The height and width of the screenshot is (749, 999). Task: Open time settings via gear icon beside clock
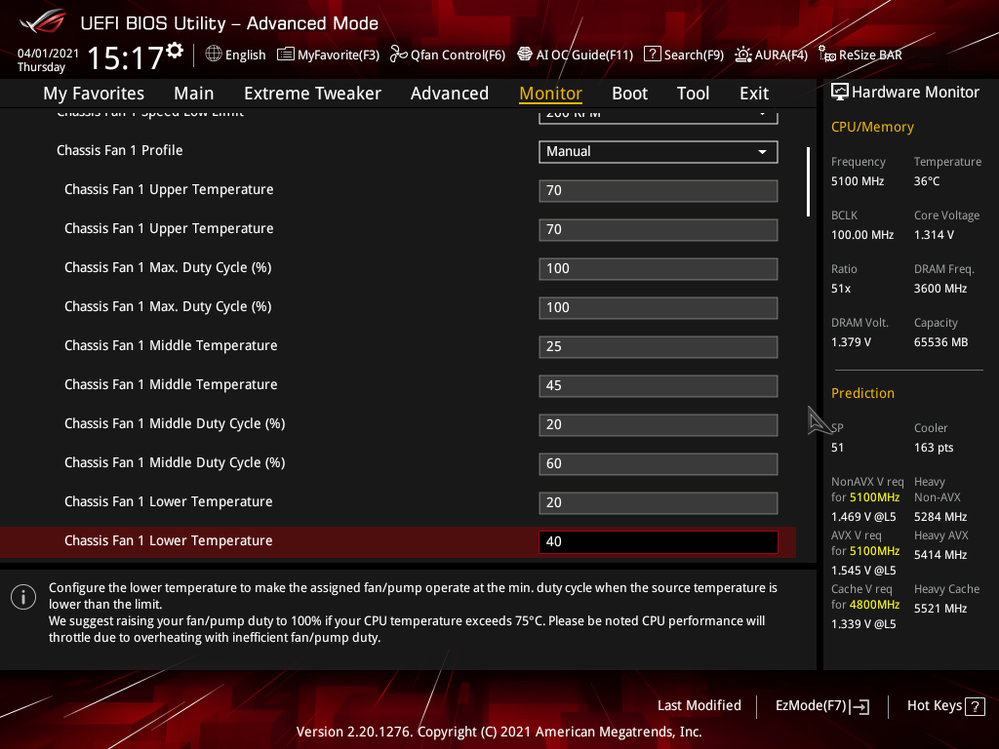pyautogui.click(x=175, y=50)
